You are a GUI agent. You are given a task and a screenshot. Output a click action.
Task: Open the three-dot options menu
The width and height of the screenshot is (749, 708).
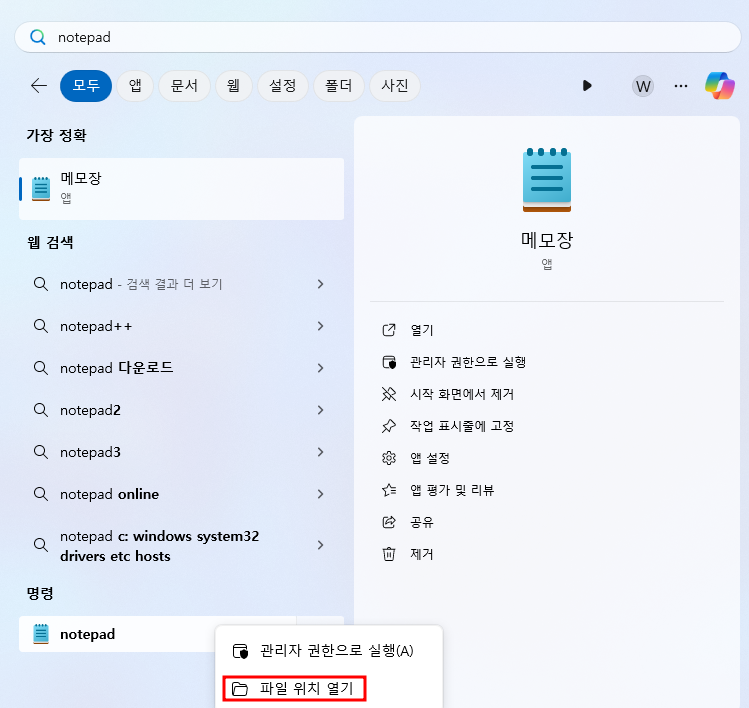click(x=681, y=86)
